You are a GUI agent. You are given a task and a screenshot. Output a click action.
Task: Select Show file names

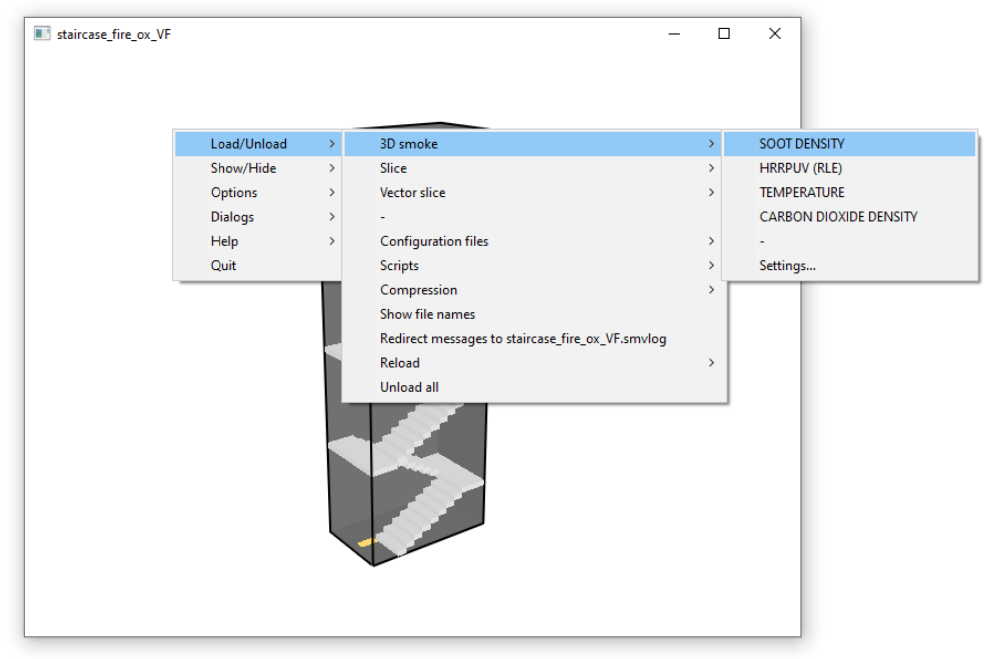[534, 315]
